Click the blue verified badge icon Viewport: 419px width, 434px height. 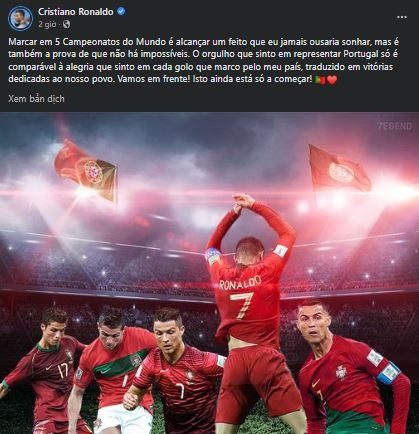point(121,12)
